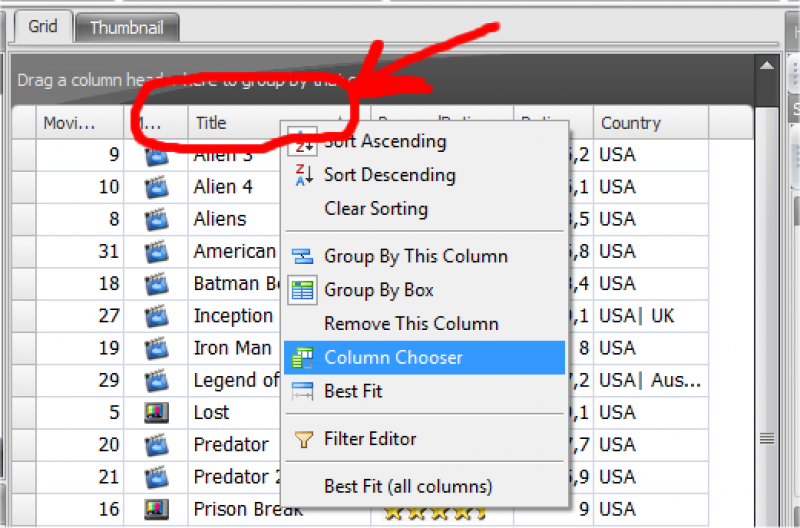Click the Group By Box icon
Image resolution: width=800 pixels, height=528 pixels.
coord(303,291)
